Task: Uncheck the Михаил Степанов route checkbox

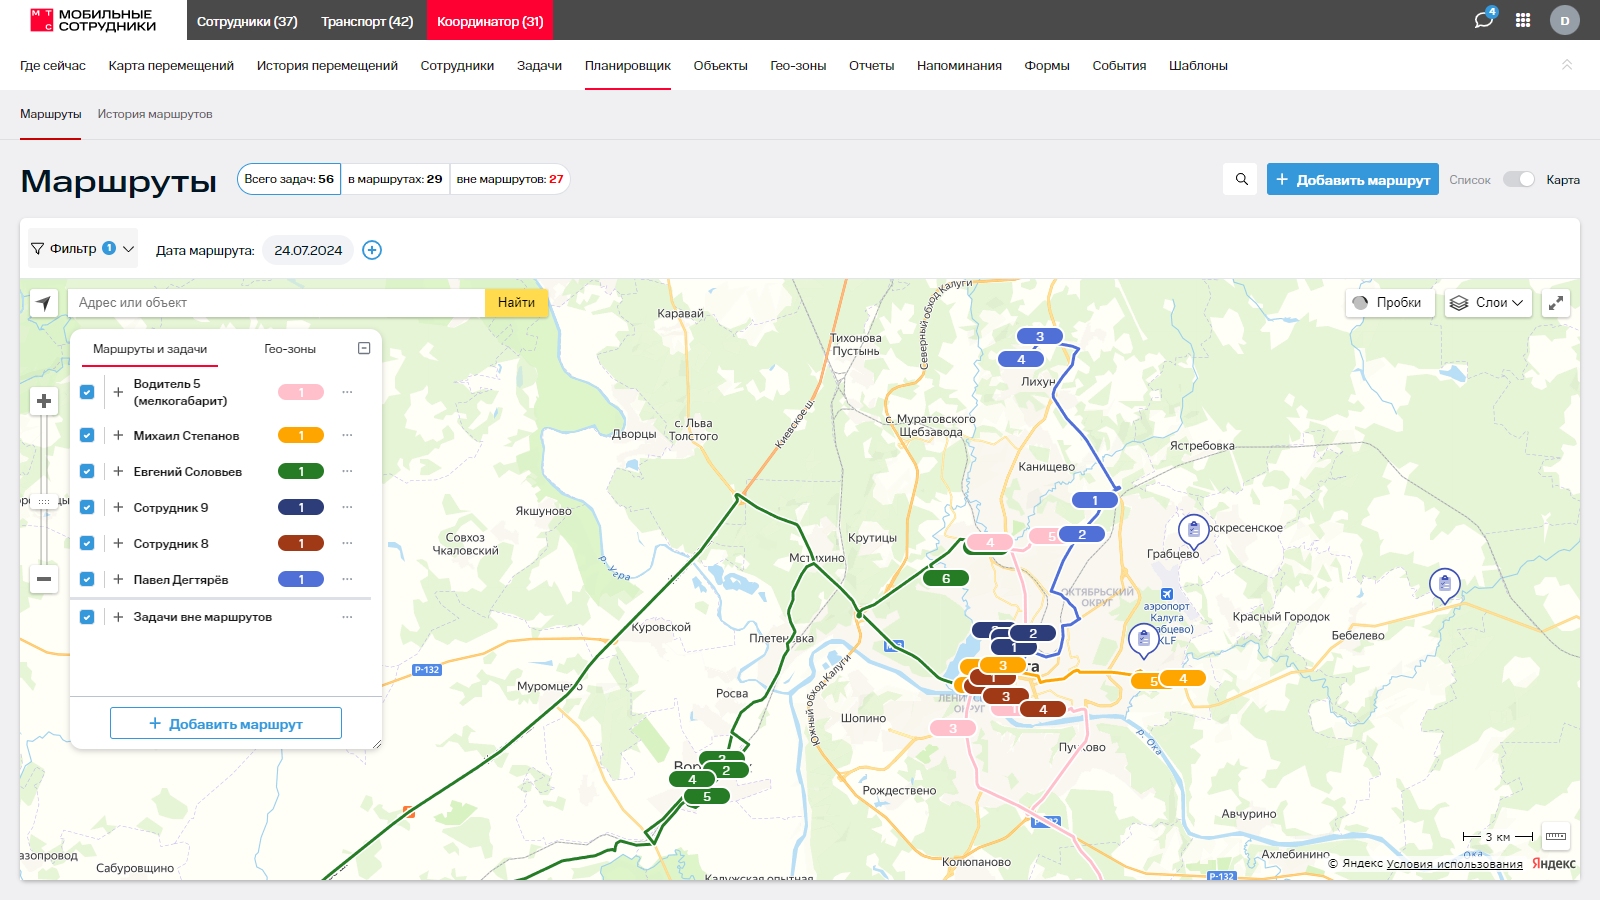Action: pos(87,435)
